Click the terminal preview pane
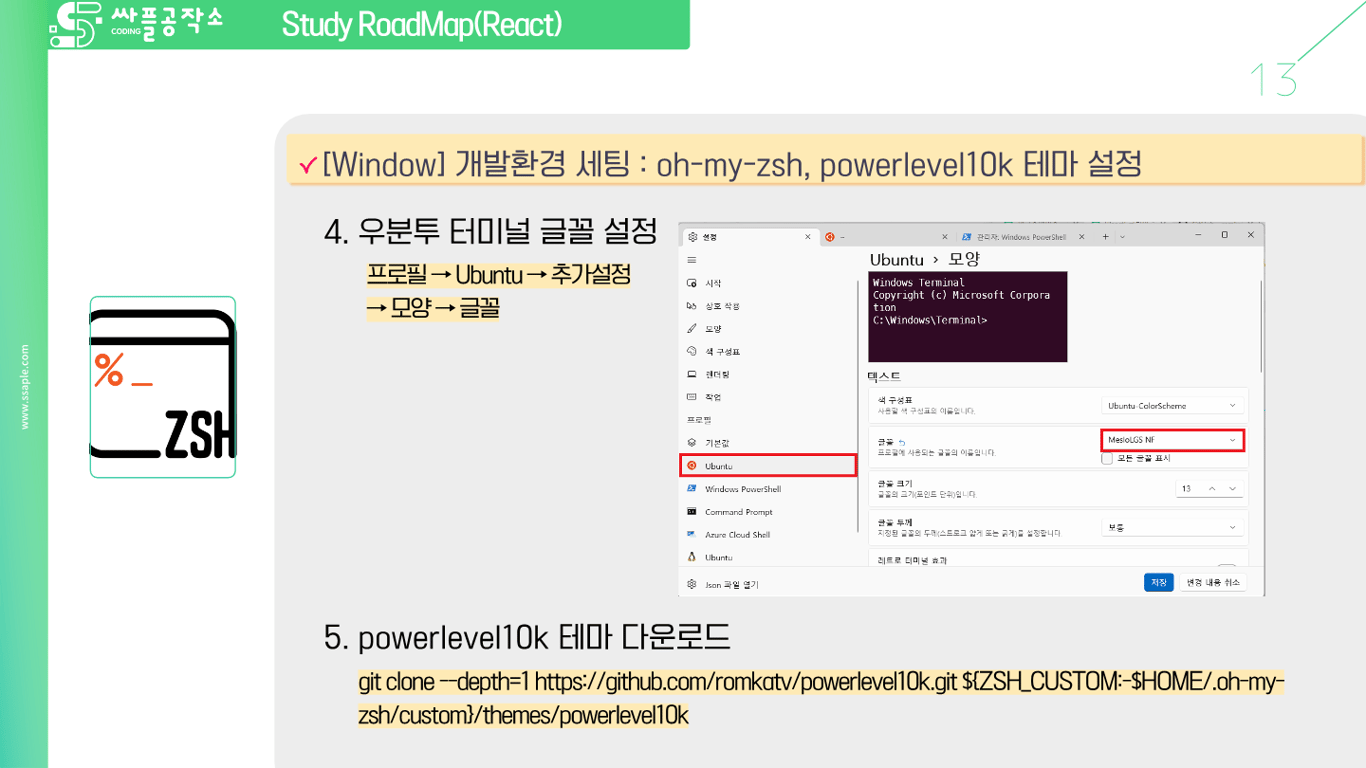 (x=967, y=316)
